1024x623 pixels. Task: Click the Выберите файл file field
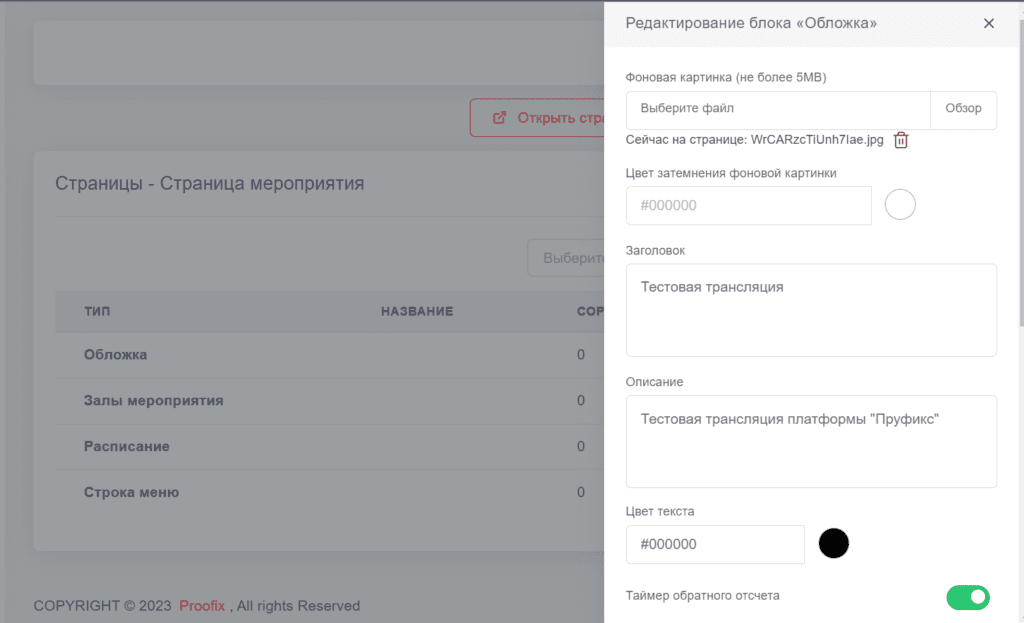pyautogui.click(x=778, y=109)
